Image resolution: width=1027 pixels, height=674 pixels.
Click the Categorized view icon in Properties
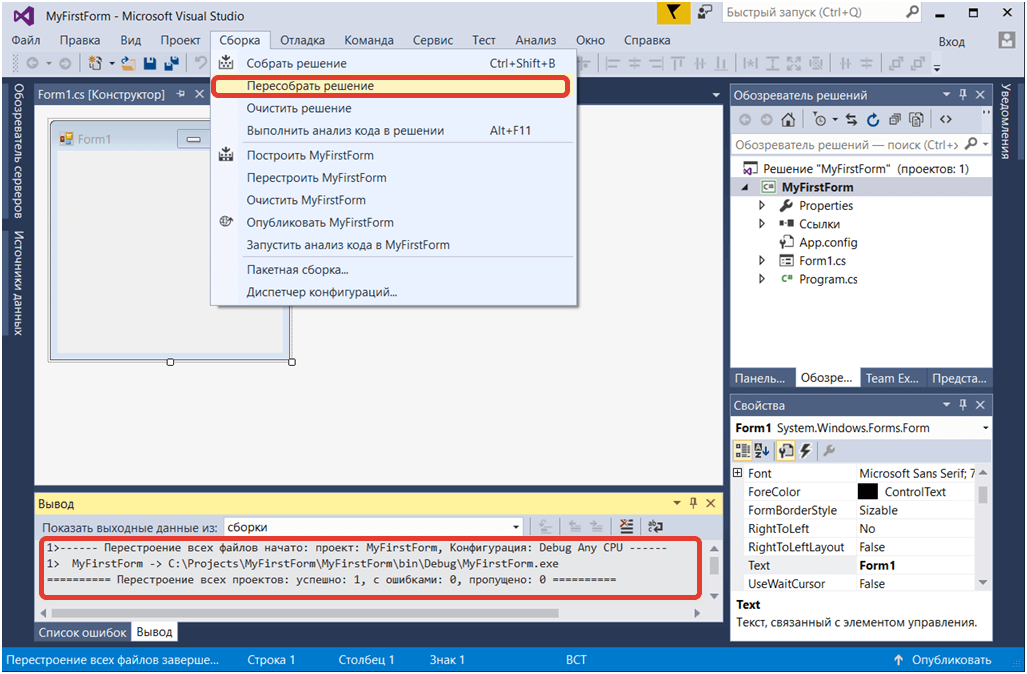[x=742, y=451]
